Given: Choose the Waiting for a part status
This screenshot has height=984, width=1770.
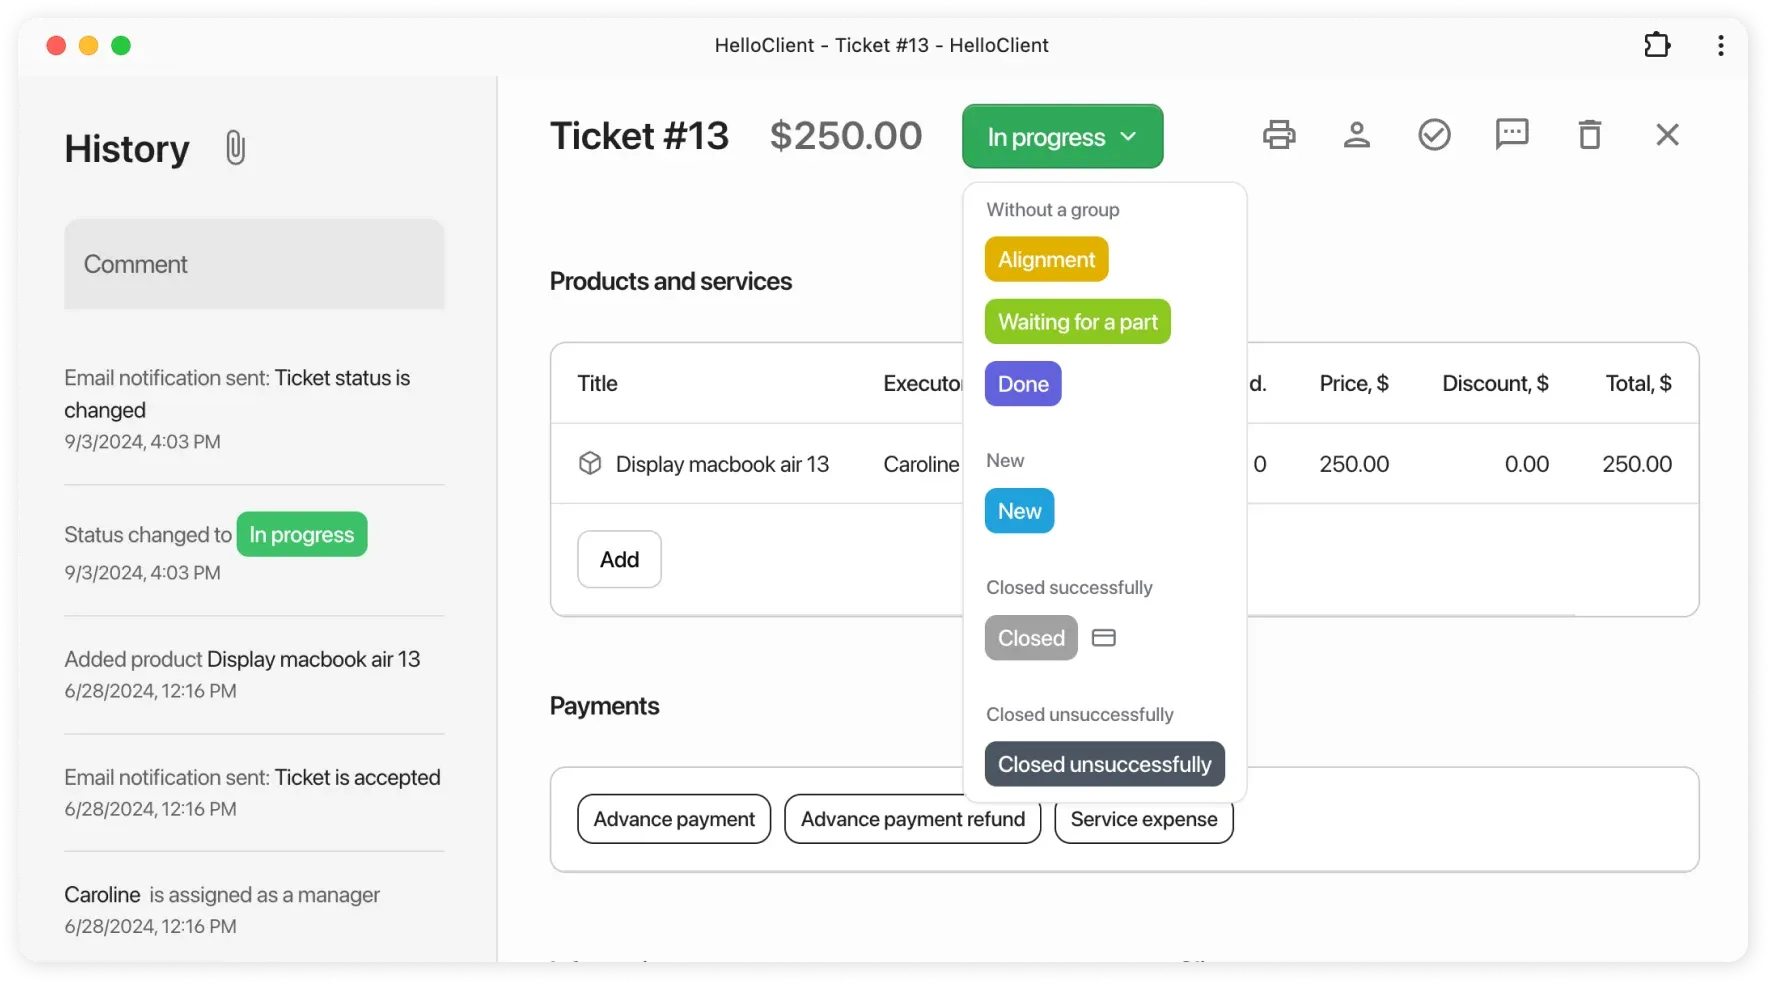Looking at the screenshot, I should (1077, 322).
